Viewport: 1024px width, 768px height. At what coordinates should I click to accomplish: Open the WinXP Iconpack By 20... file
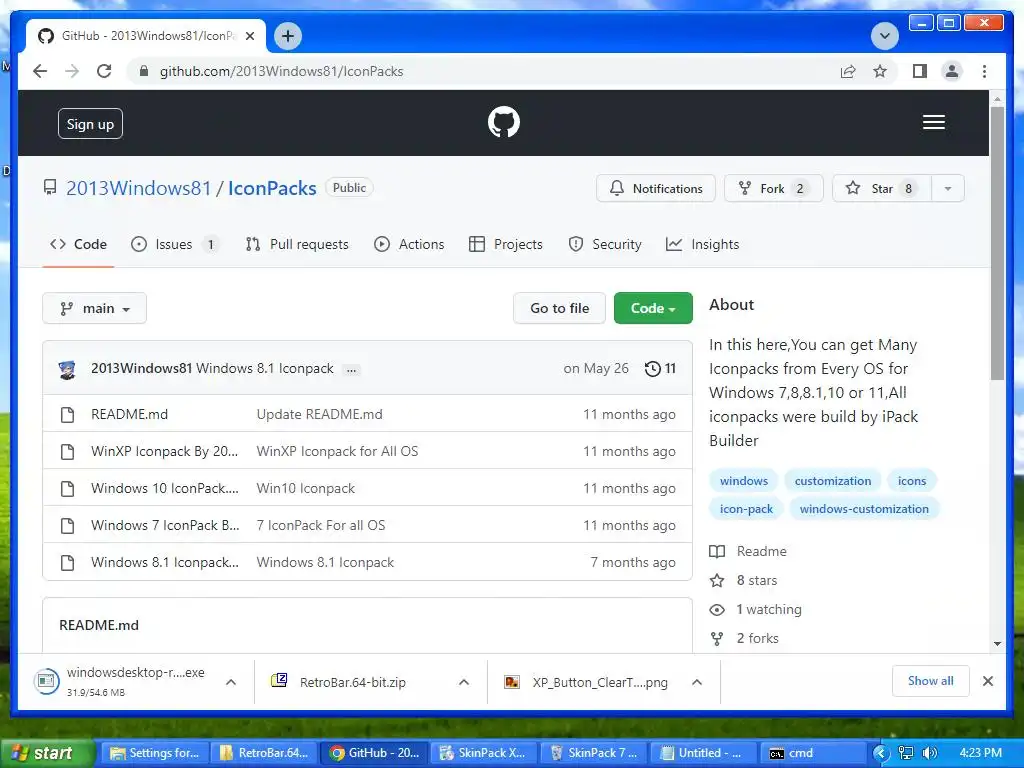pos(165,451)
